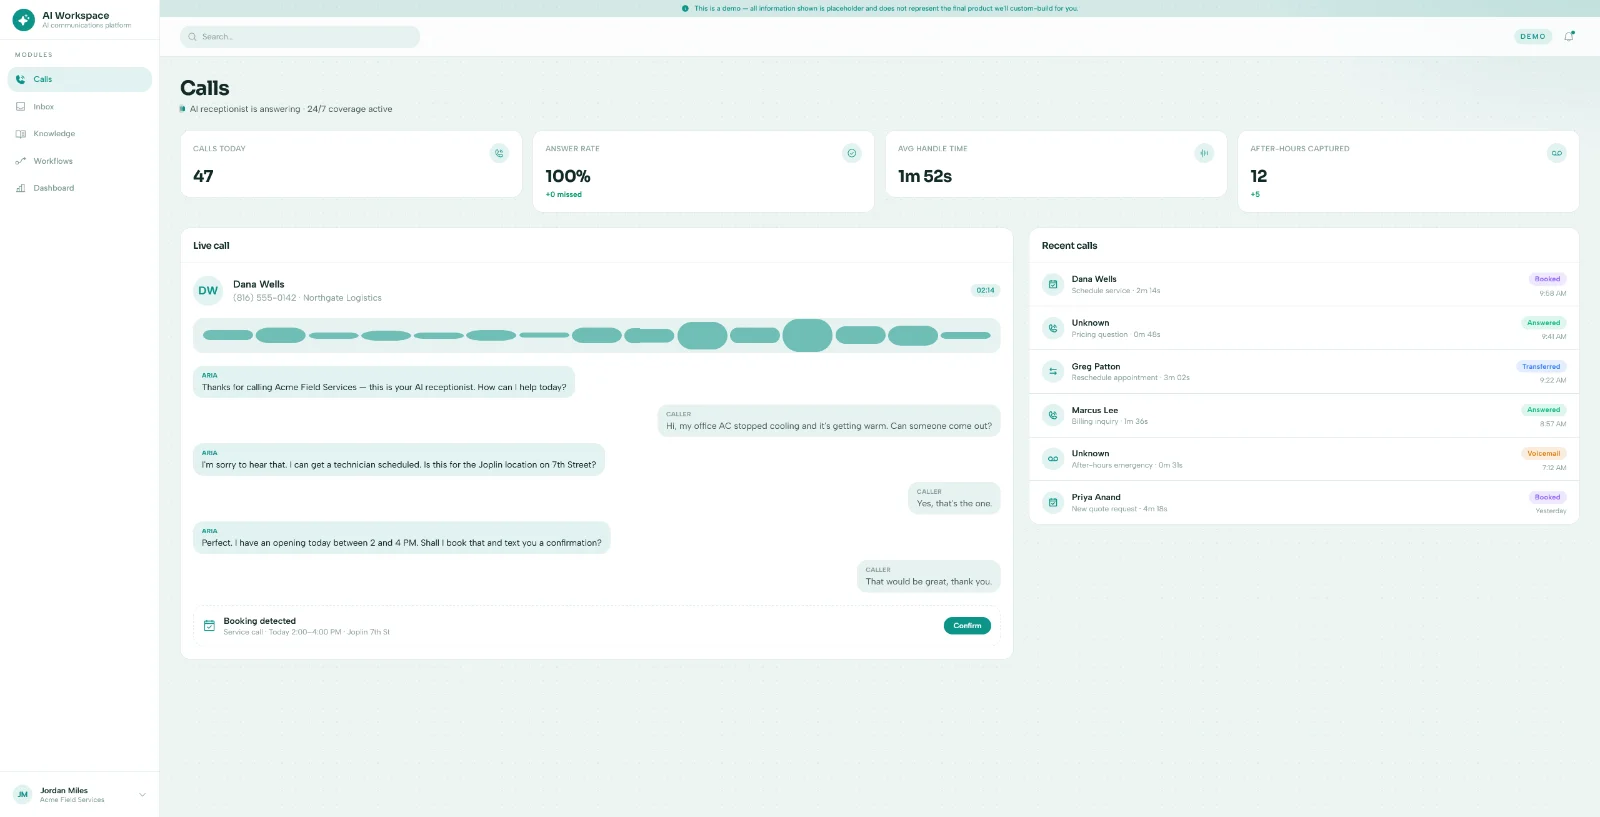Click caller reply 'That would be great, thank you.'
This screenshot has width=1600, height=817.
click(929, 577)
